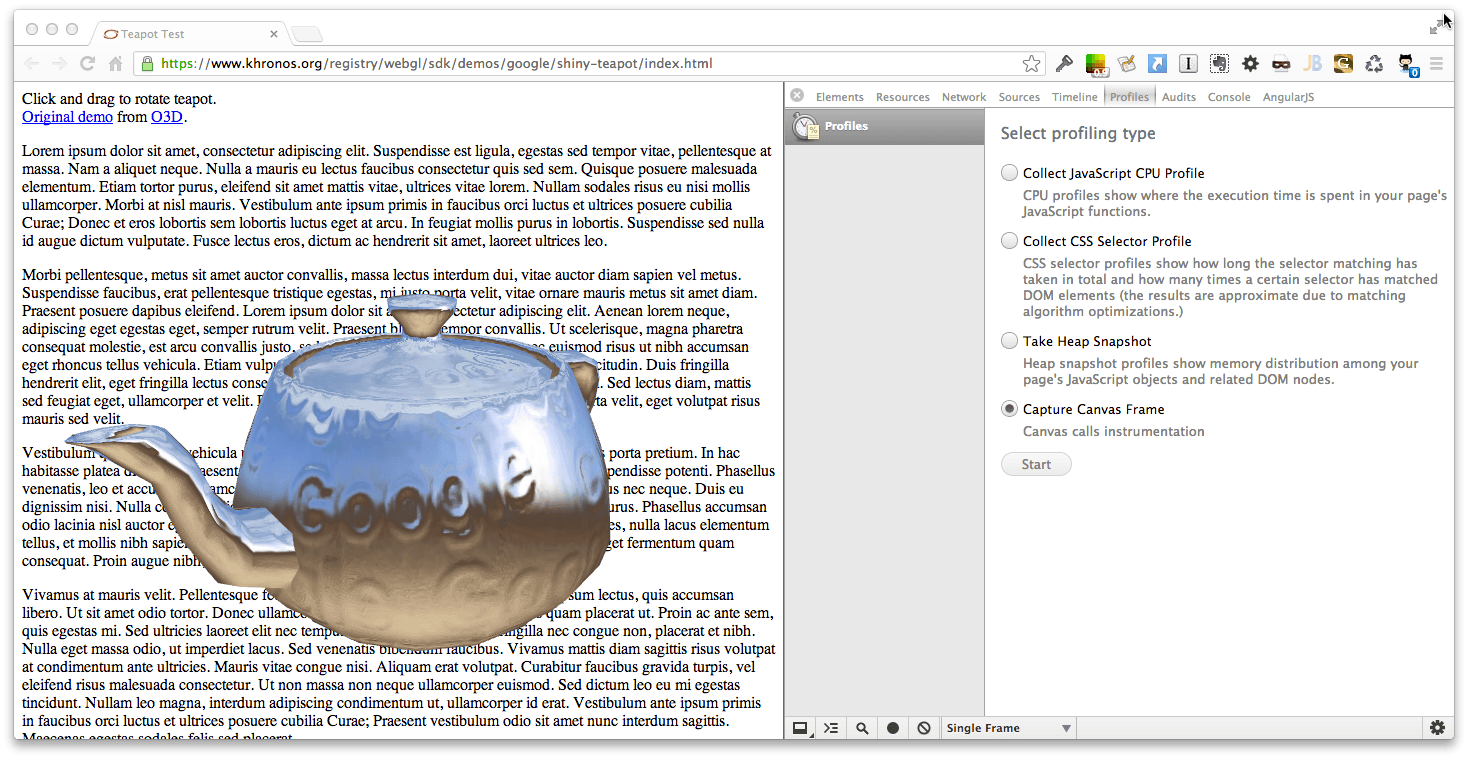This screenshot has width=1468, height=759.
Task: Click the blue arrow shortcut extension icon
Action: pyautogui.click(x=1158, y=64)
